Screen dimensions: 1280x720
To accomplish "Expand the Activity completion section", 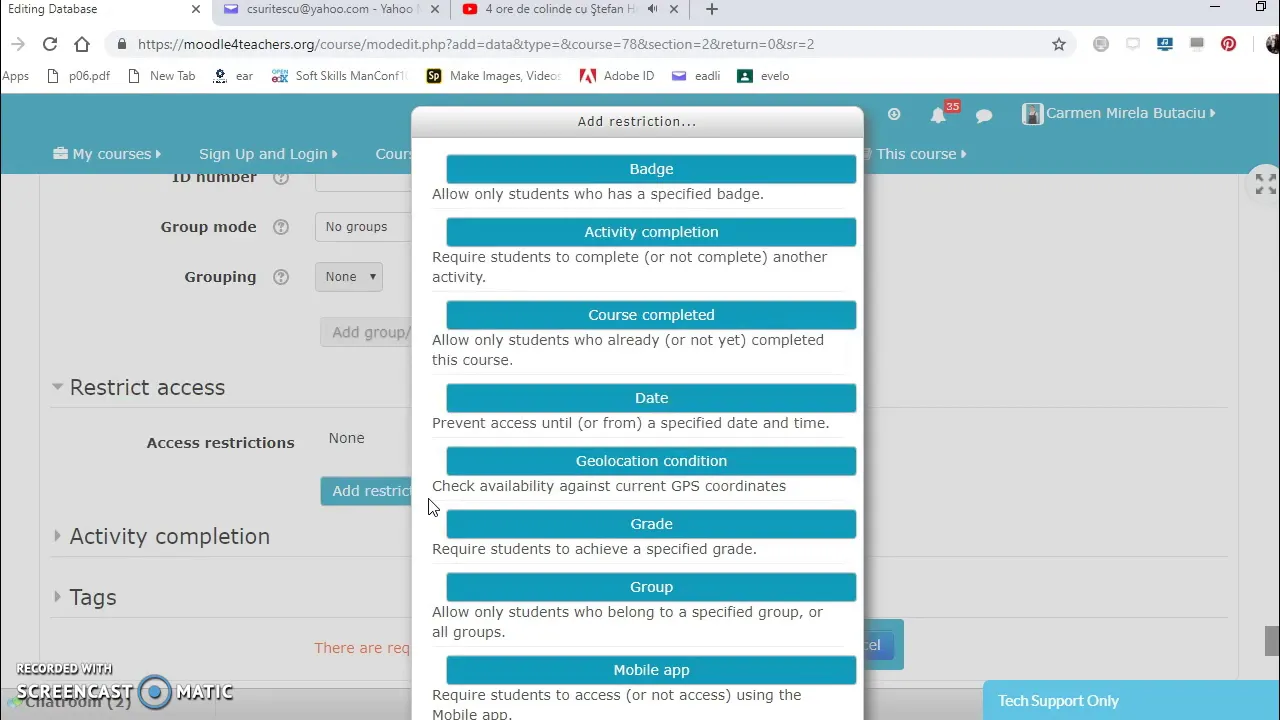I will 160,537.
